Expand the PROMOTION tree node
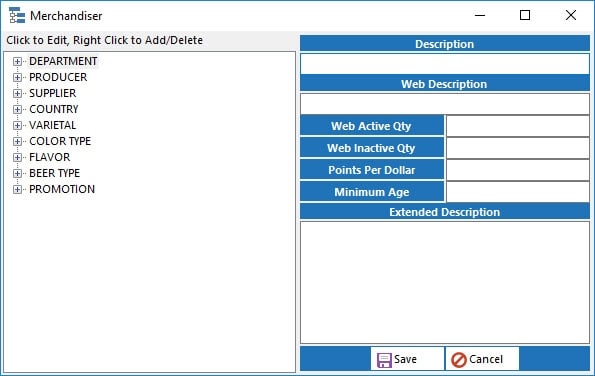595x376 pixels. tap(17, 189)
